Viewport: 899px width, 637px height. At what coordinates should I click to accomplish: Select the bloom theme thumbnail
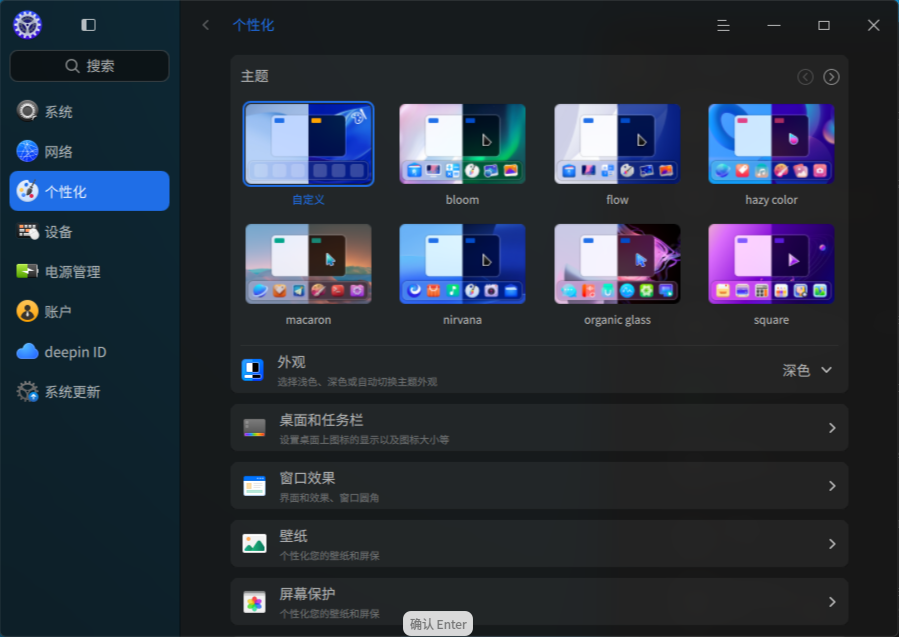click(x=463, y=144)
